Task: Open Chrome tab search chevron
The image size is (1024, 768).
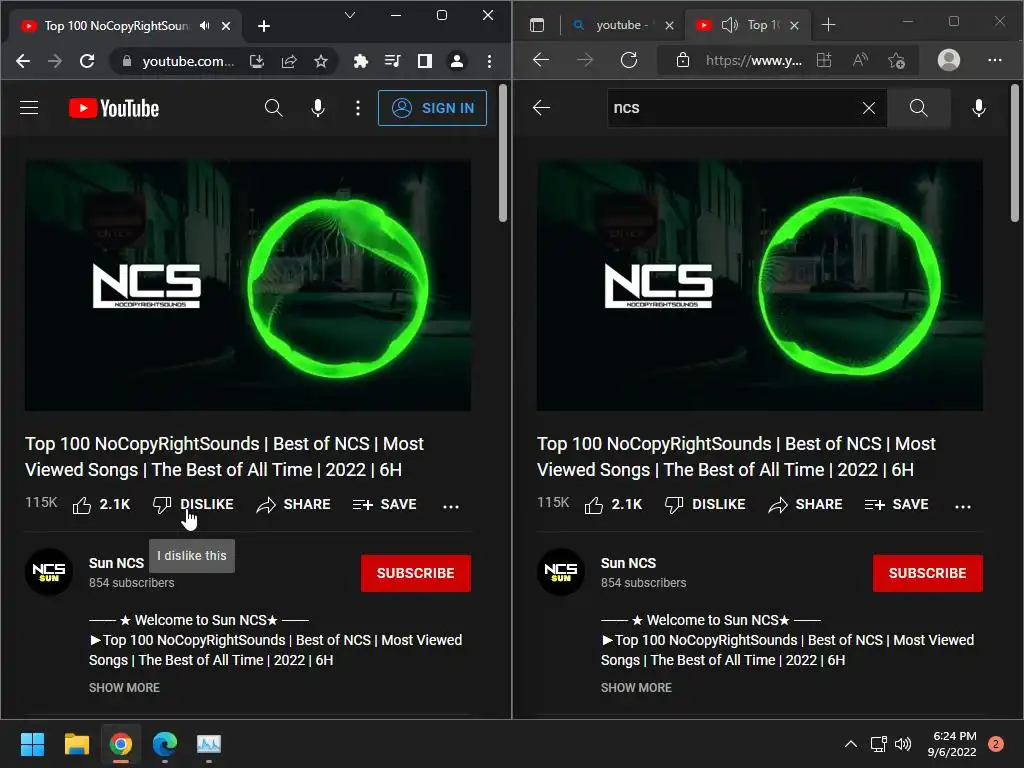Action: [350, 15]
